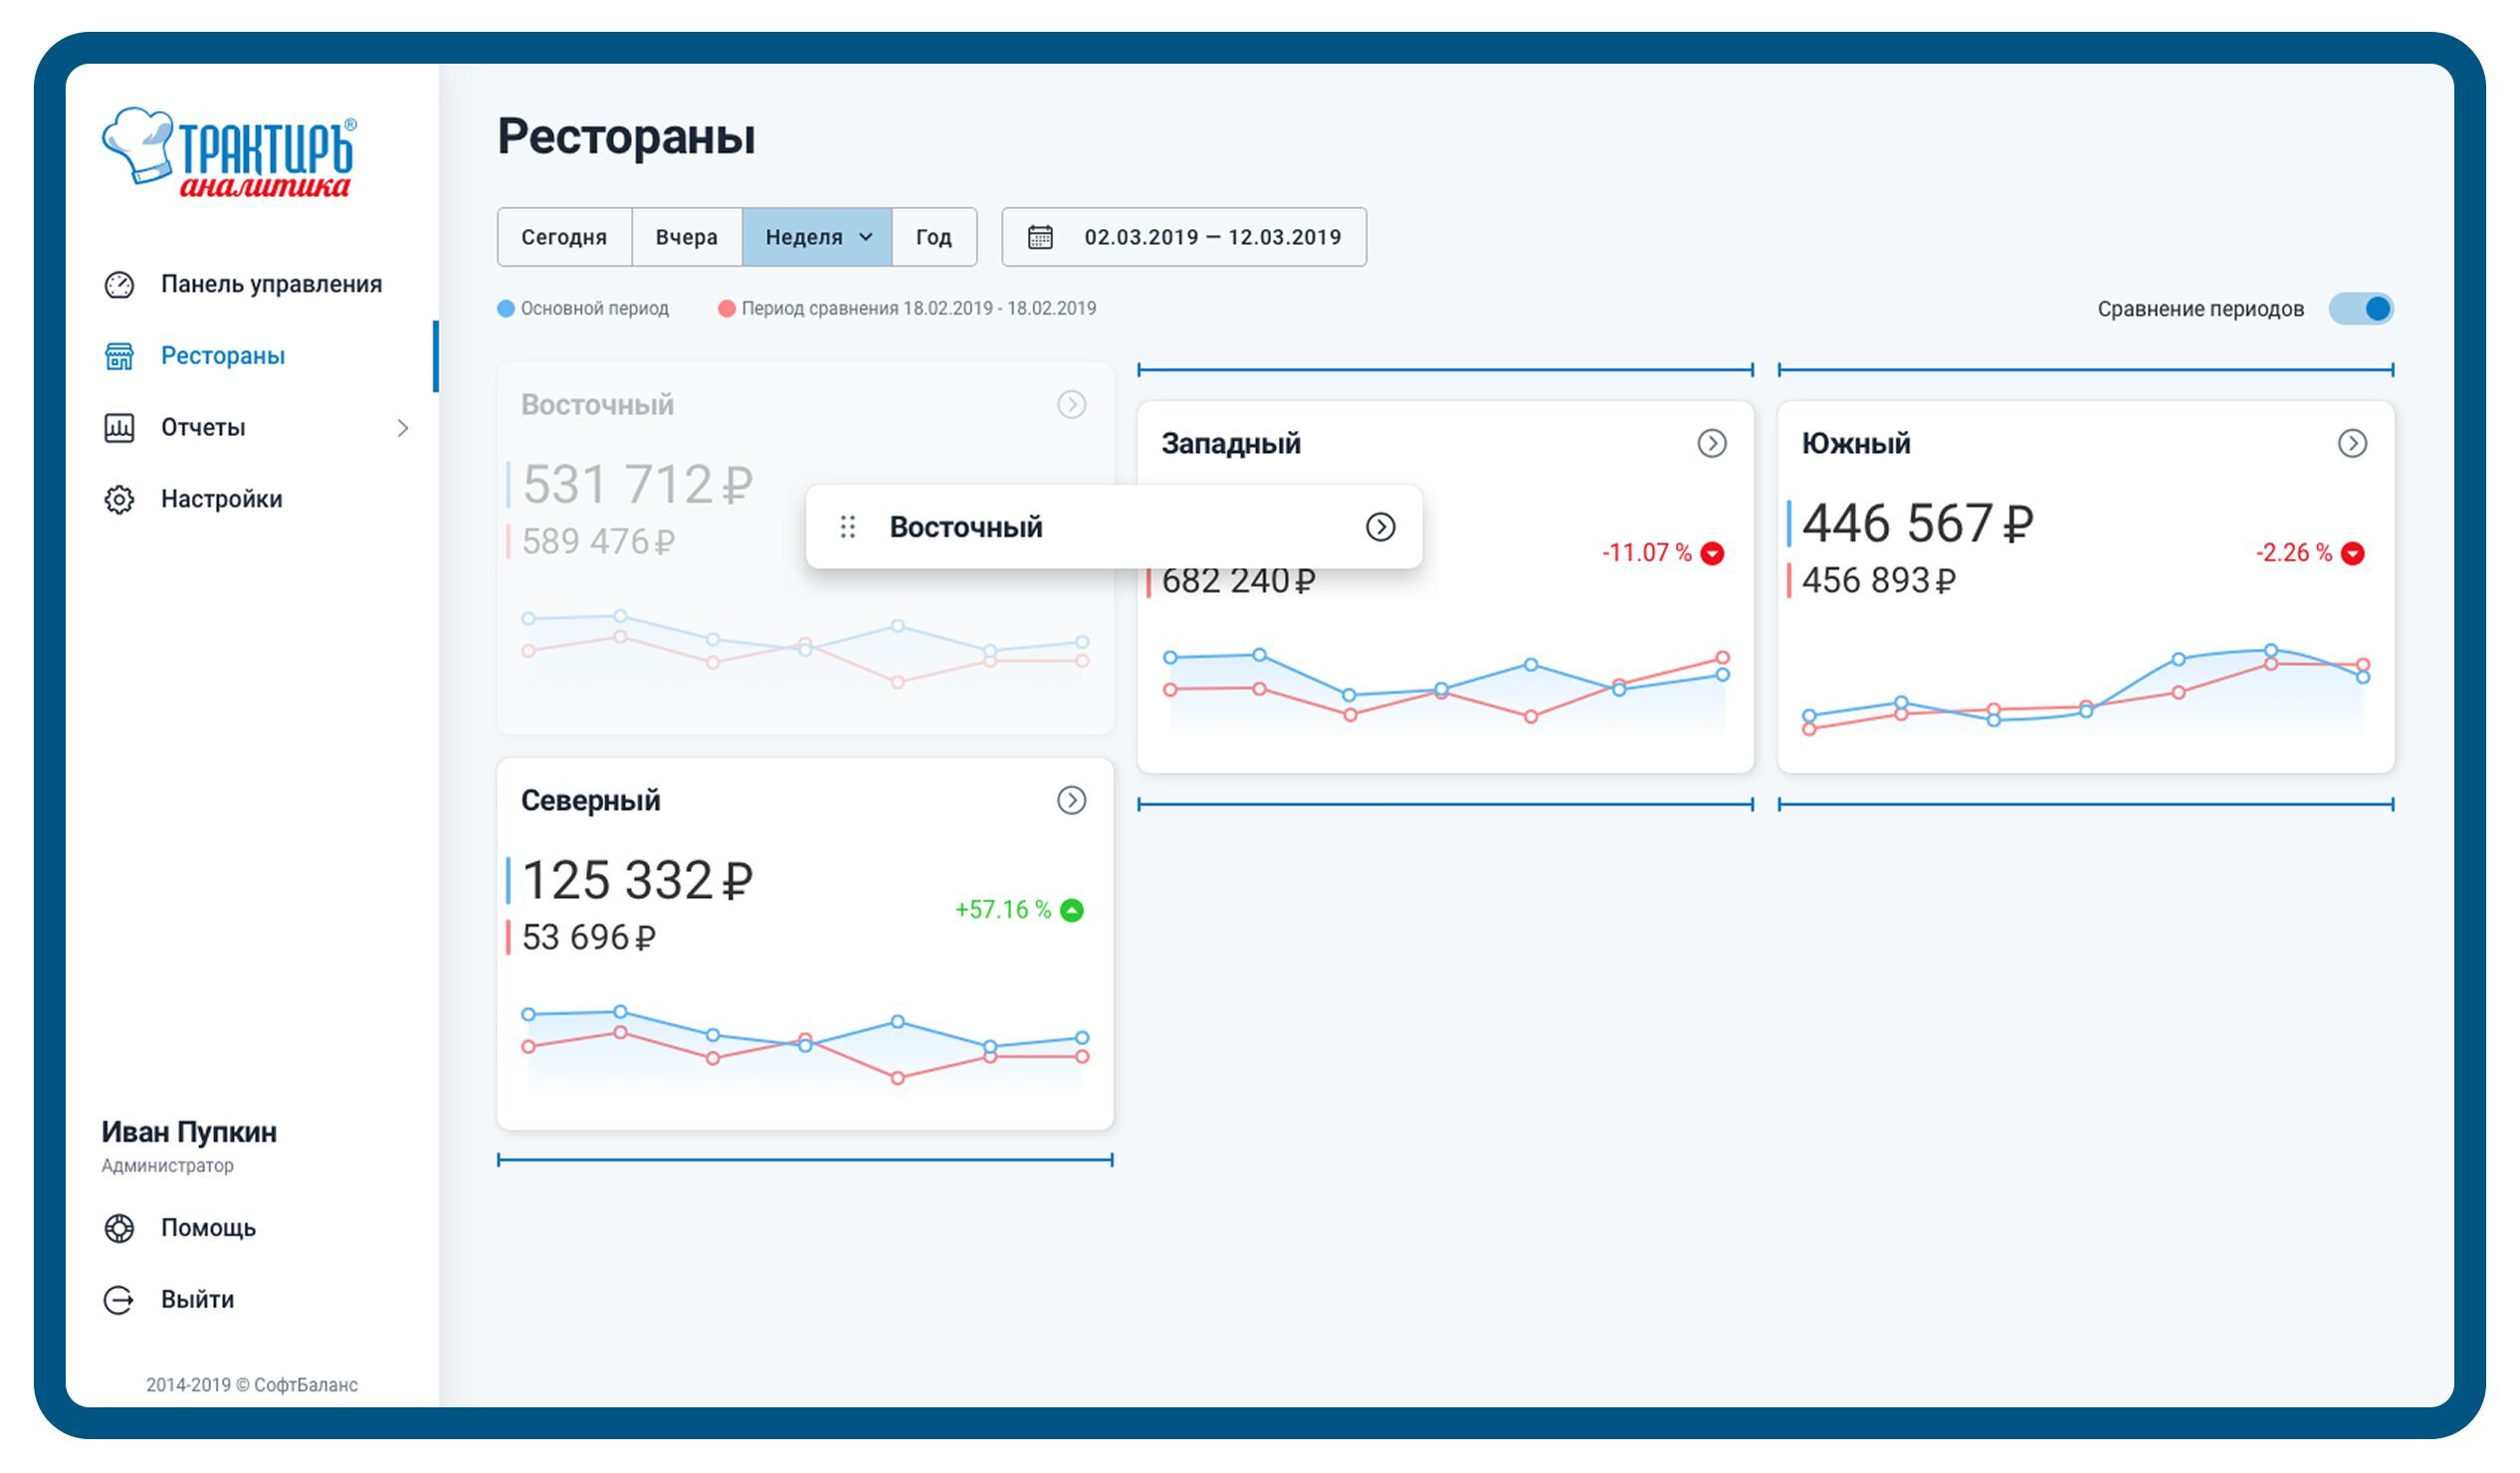
Task: Select the Сегодня period tab
Action: (564, 237)
